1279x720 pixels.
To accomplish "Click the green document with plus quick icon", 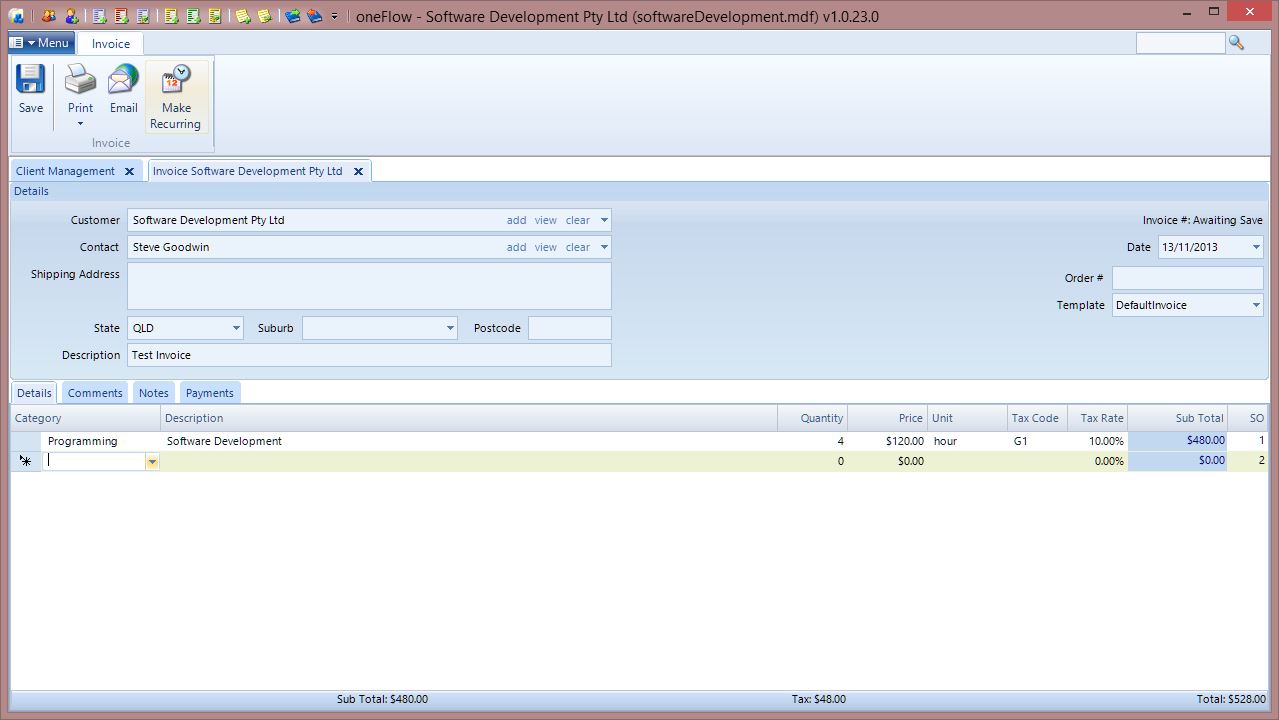I will click(193, 16).
